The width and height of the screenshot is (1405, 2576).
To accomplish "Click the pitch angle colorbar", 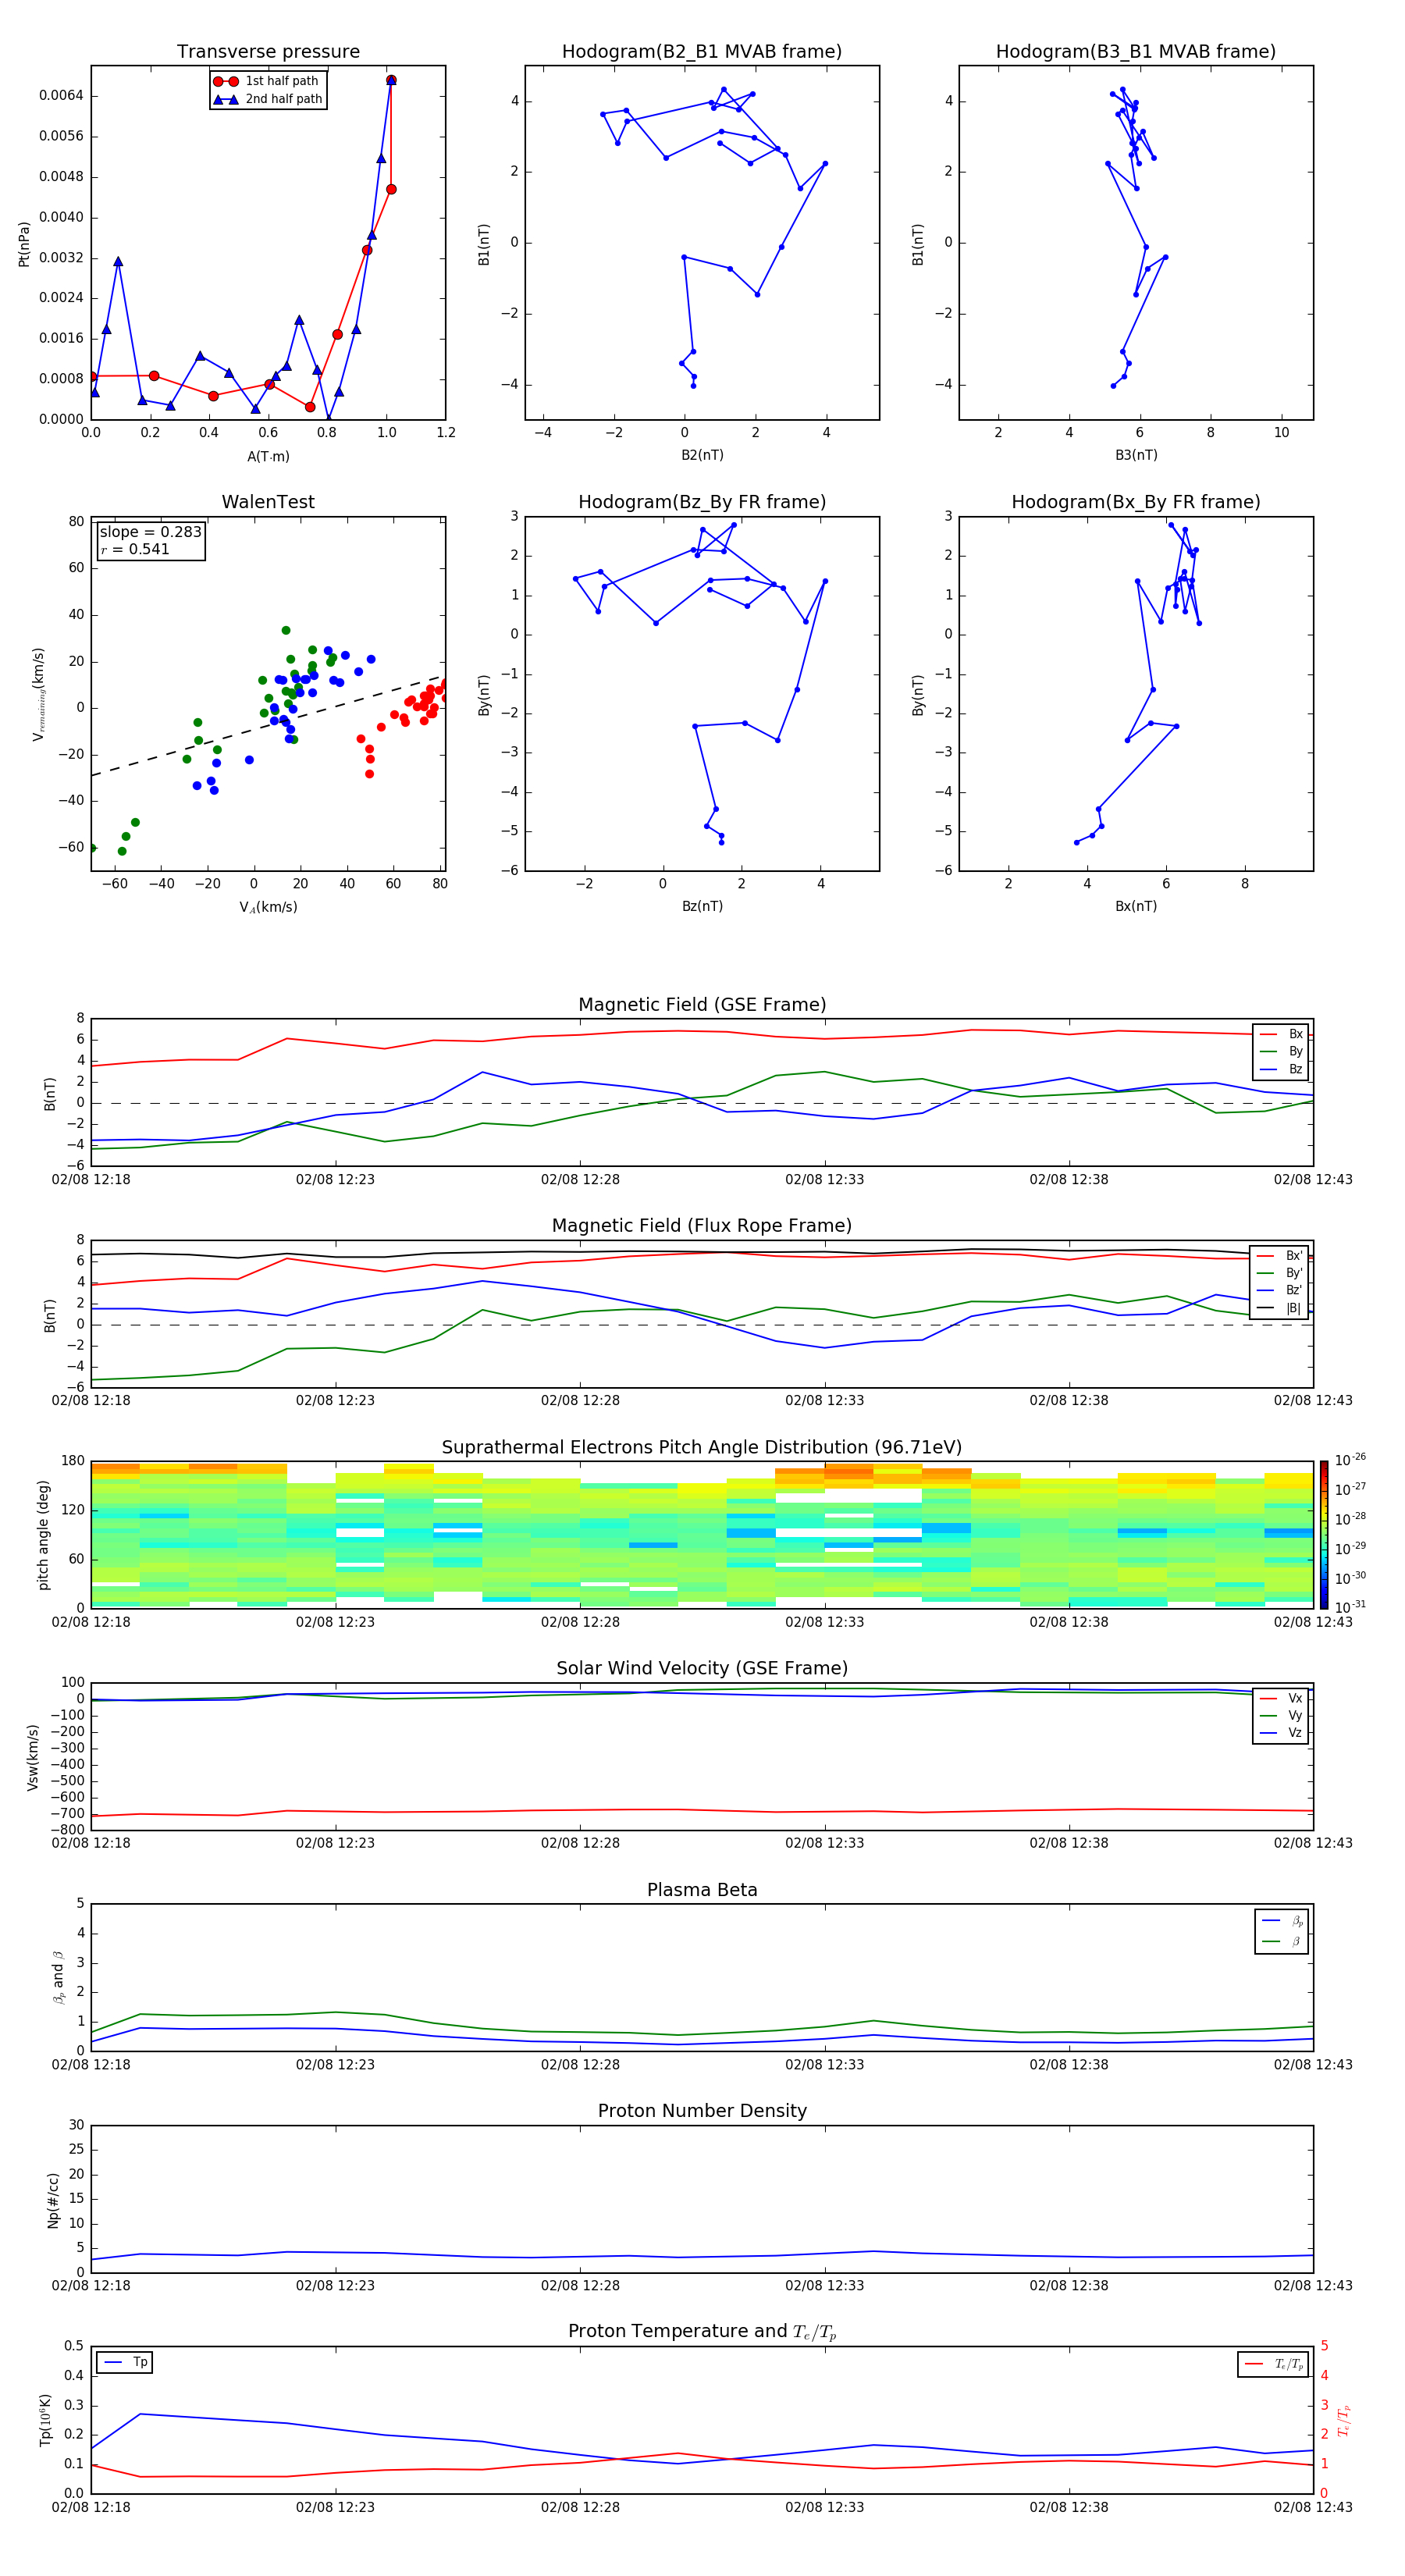I will [x=1324, y=1535].
